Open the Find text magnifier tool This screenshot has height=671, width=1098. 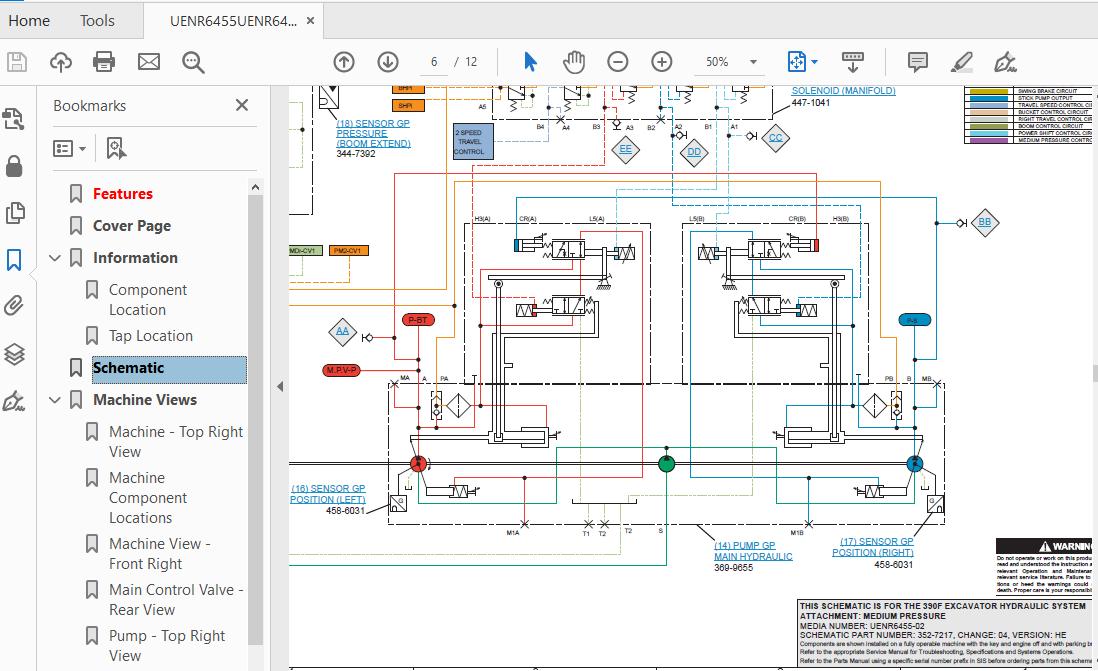(193, 62)
